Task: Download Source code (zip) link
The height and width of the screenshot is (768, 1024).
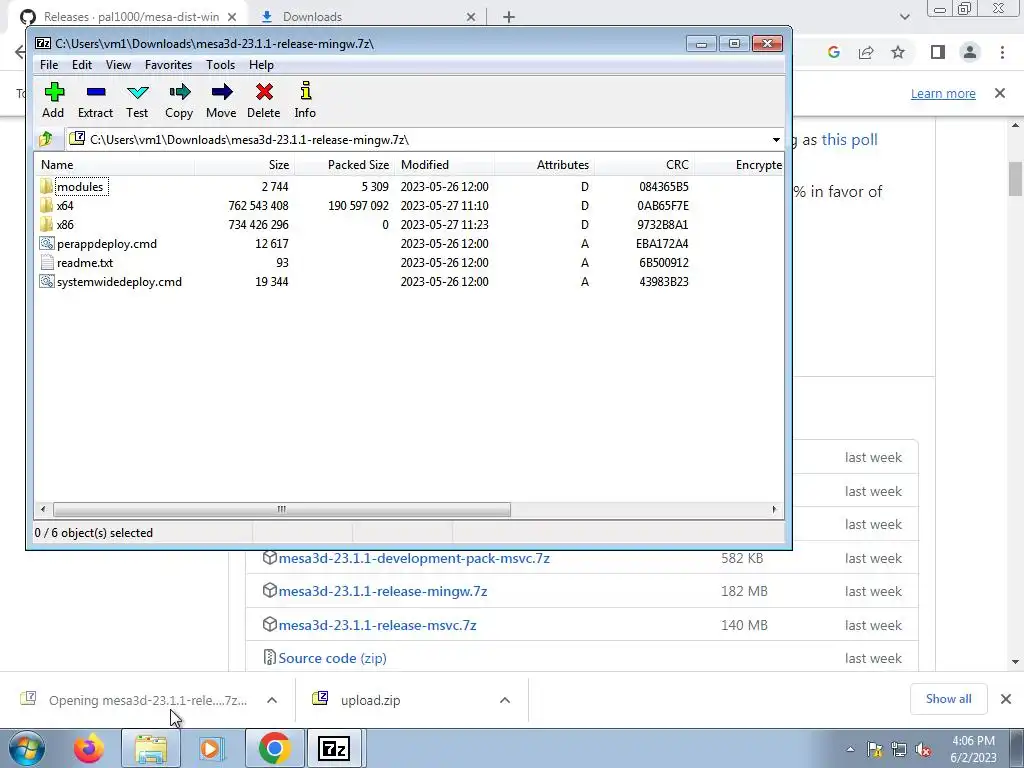Action: (x=332, y=658)
